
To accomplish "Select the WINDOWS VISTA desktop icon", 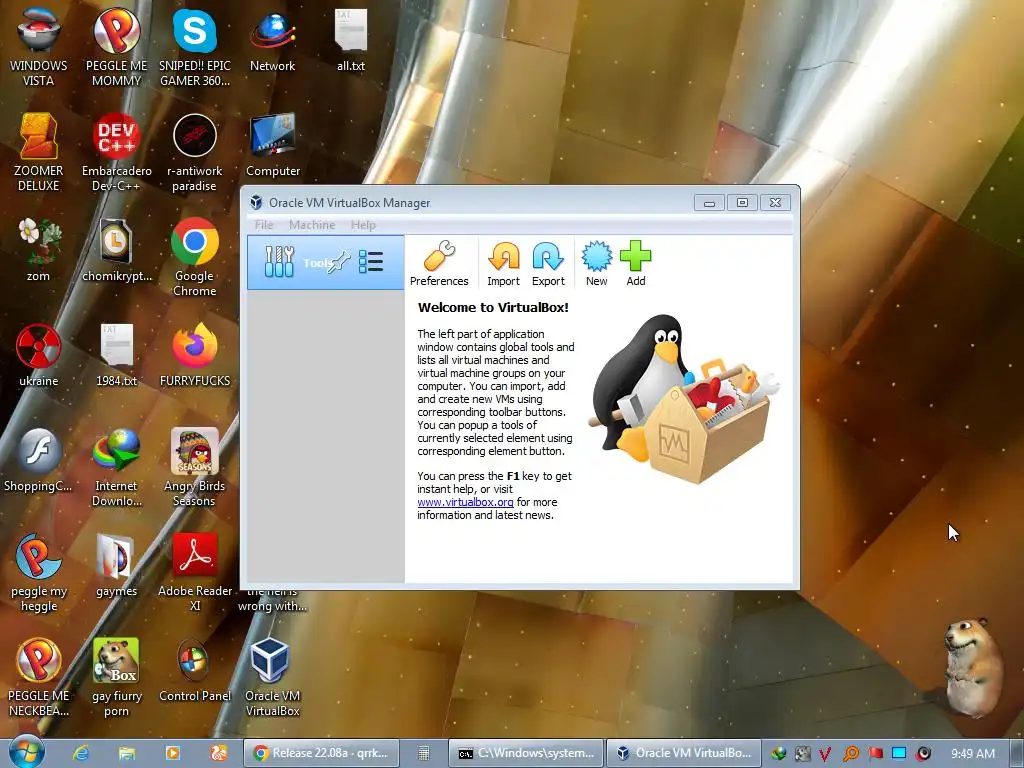I will [x=39, y=47].
